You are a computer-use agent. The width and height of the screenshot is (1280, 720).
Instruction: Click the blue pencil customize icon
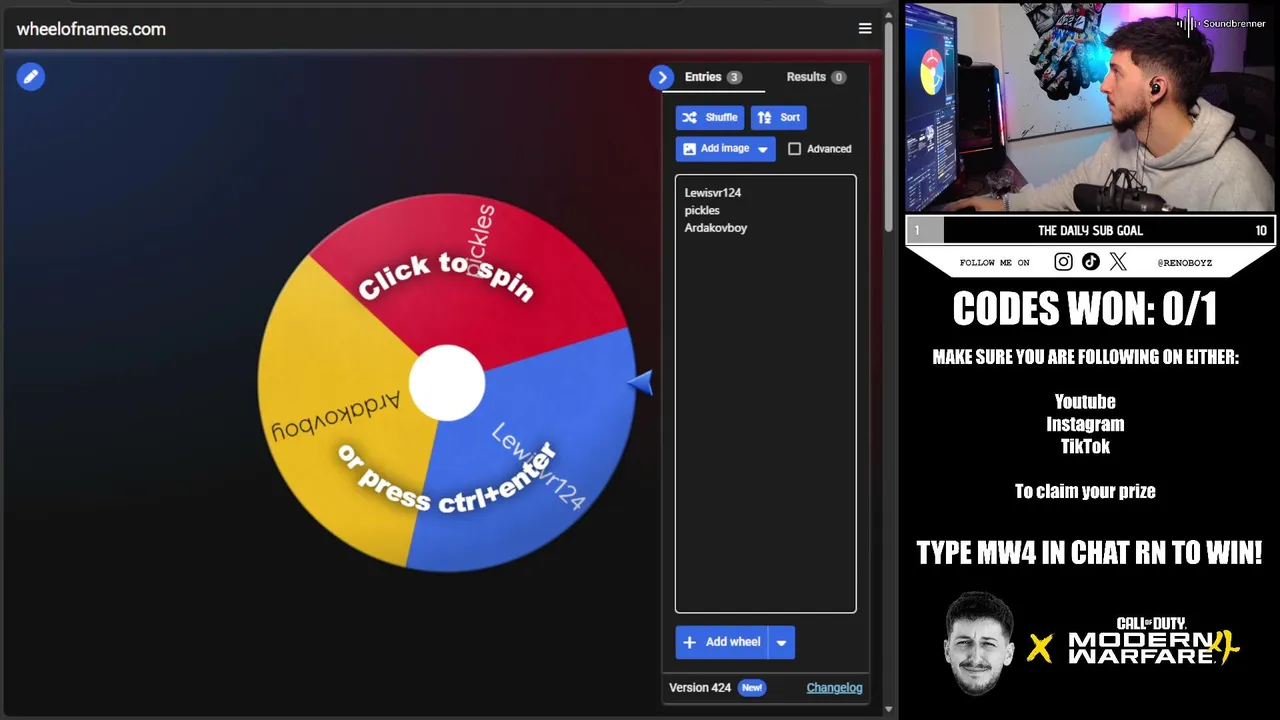click(x=31, y=77)
